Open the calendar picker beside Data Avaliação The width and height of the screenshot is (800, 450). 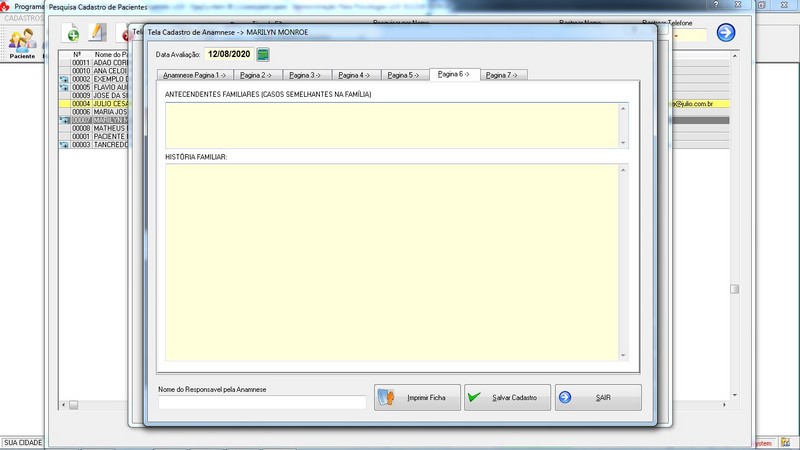263,55
